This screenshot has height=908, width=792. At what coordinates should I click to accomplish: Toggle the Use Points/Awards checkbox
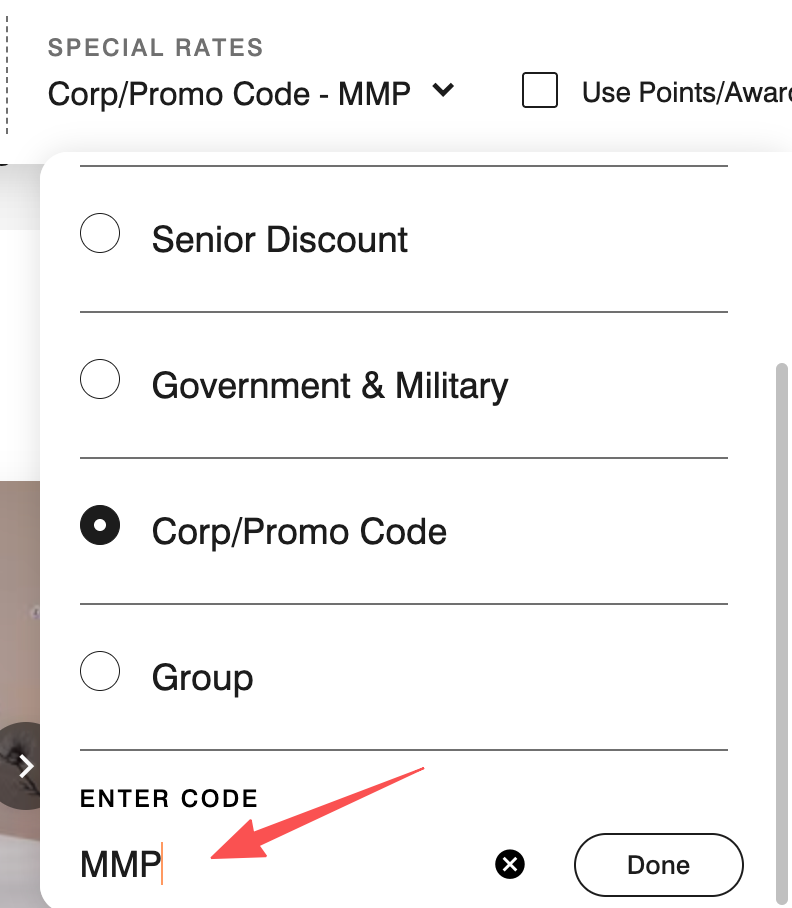pyautogui.click(x=540, y=91)
